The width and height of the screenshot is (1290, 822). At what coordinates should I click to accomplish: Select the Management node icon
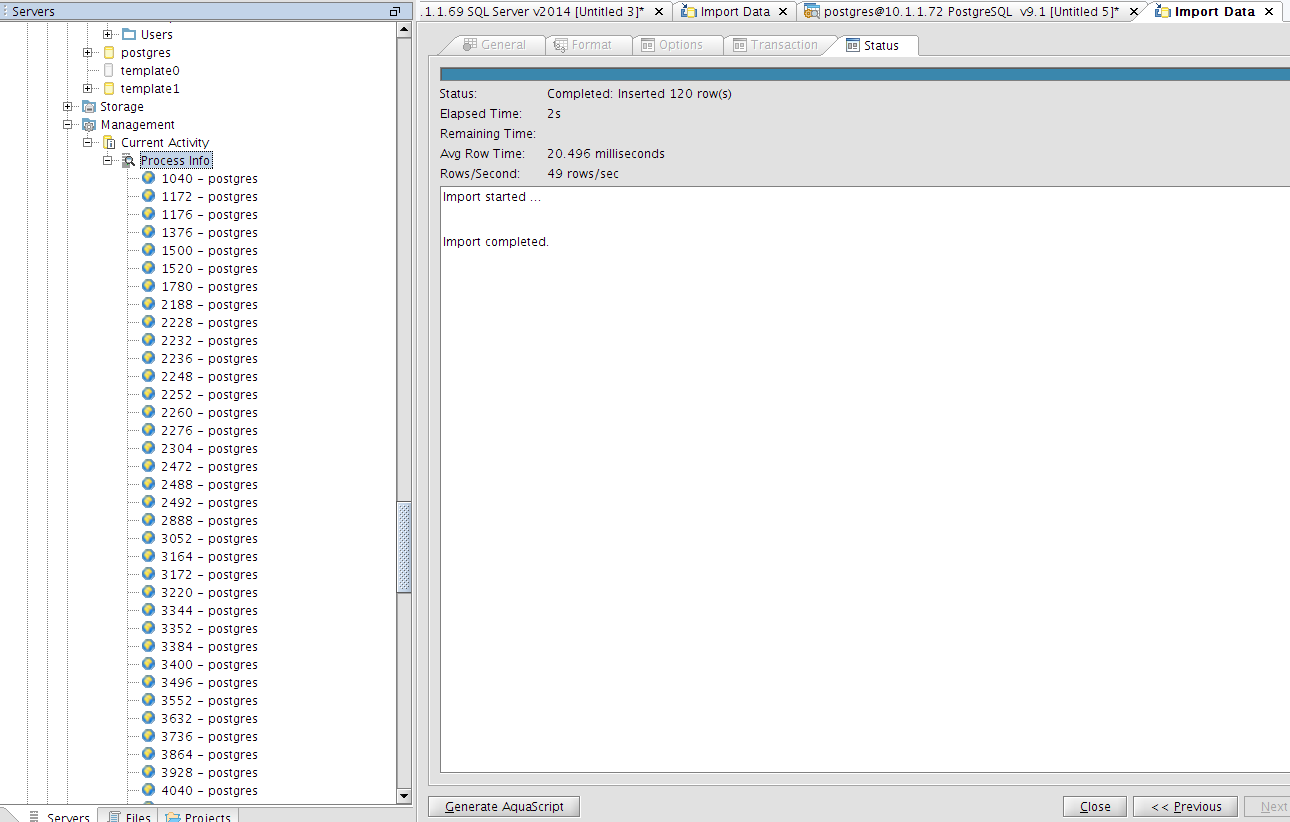point(89,124)
